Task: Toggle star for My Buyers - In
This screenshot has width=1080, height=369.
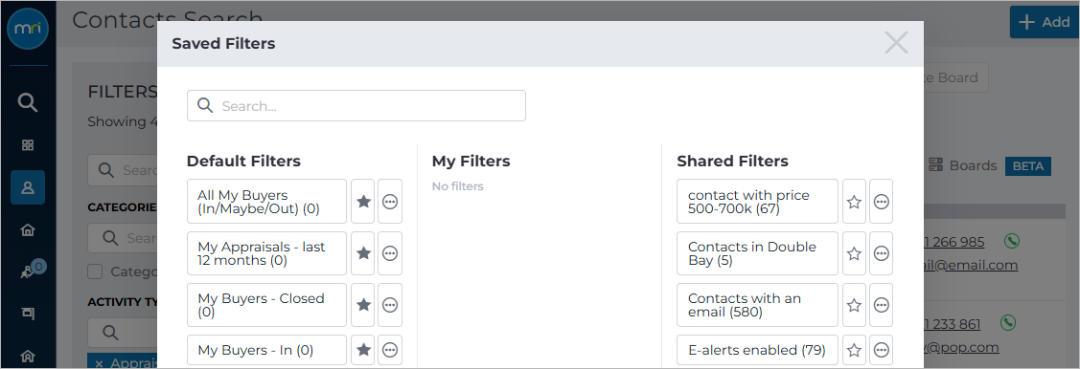Action: 363,350
